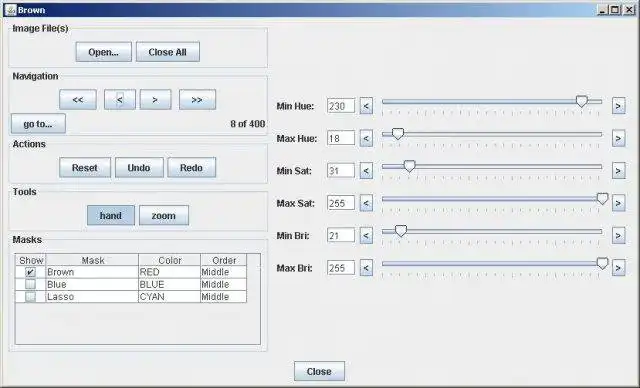The image size is (640, 388).
Task: Click the Close All button
Action: pos(168,52)
